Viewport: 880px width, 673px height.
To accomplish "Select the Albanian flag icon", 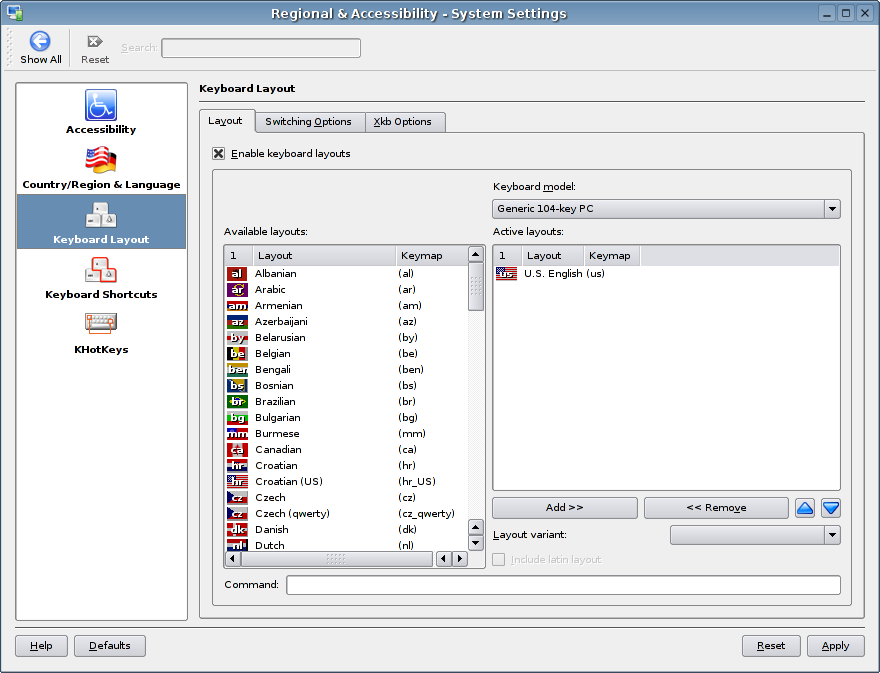I will 237,273.
